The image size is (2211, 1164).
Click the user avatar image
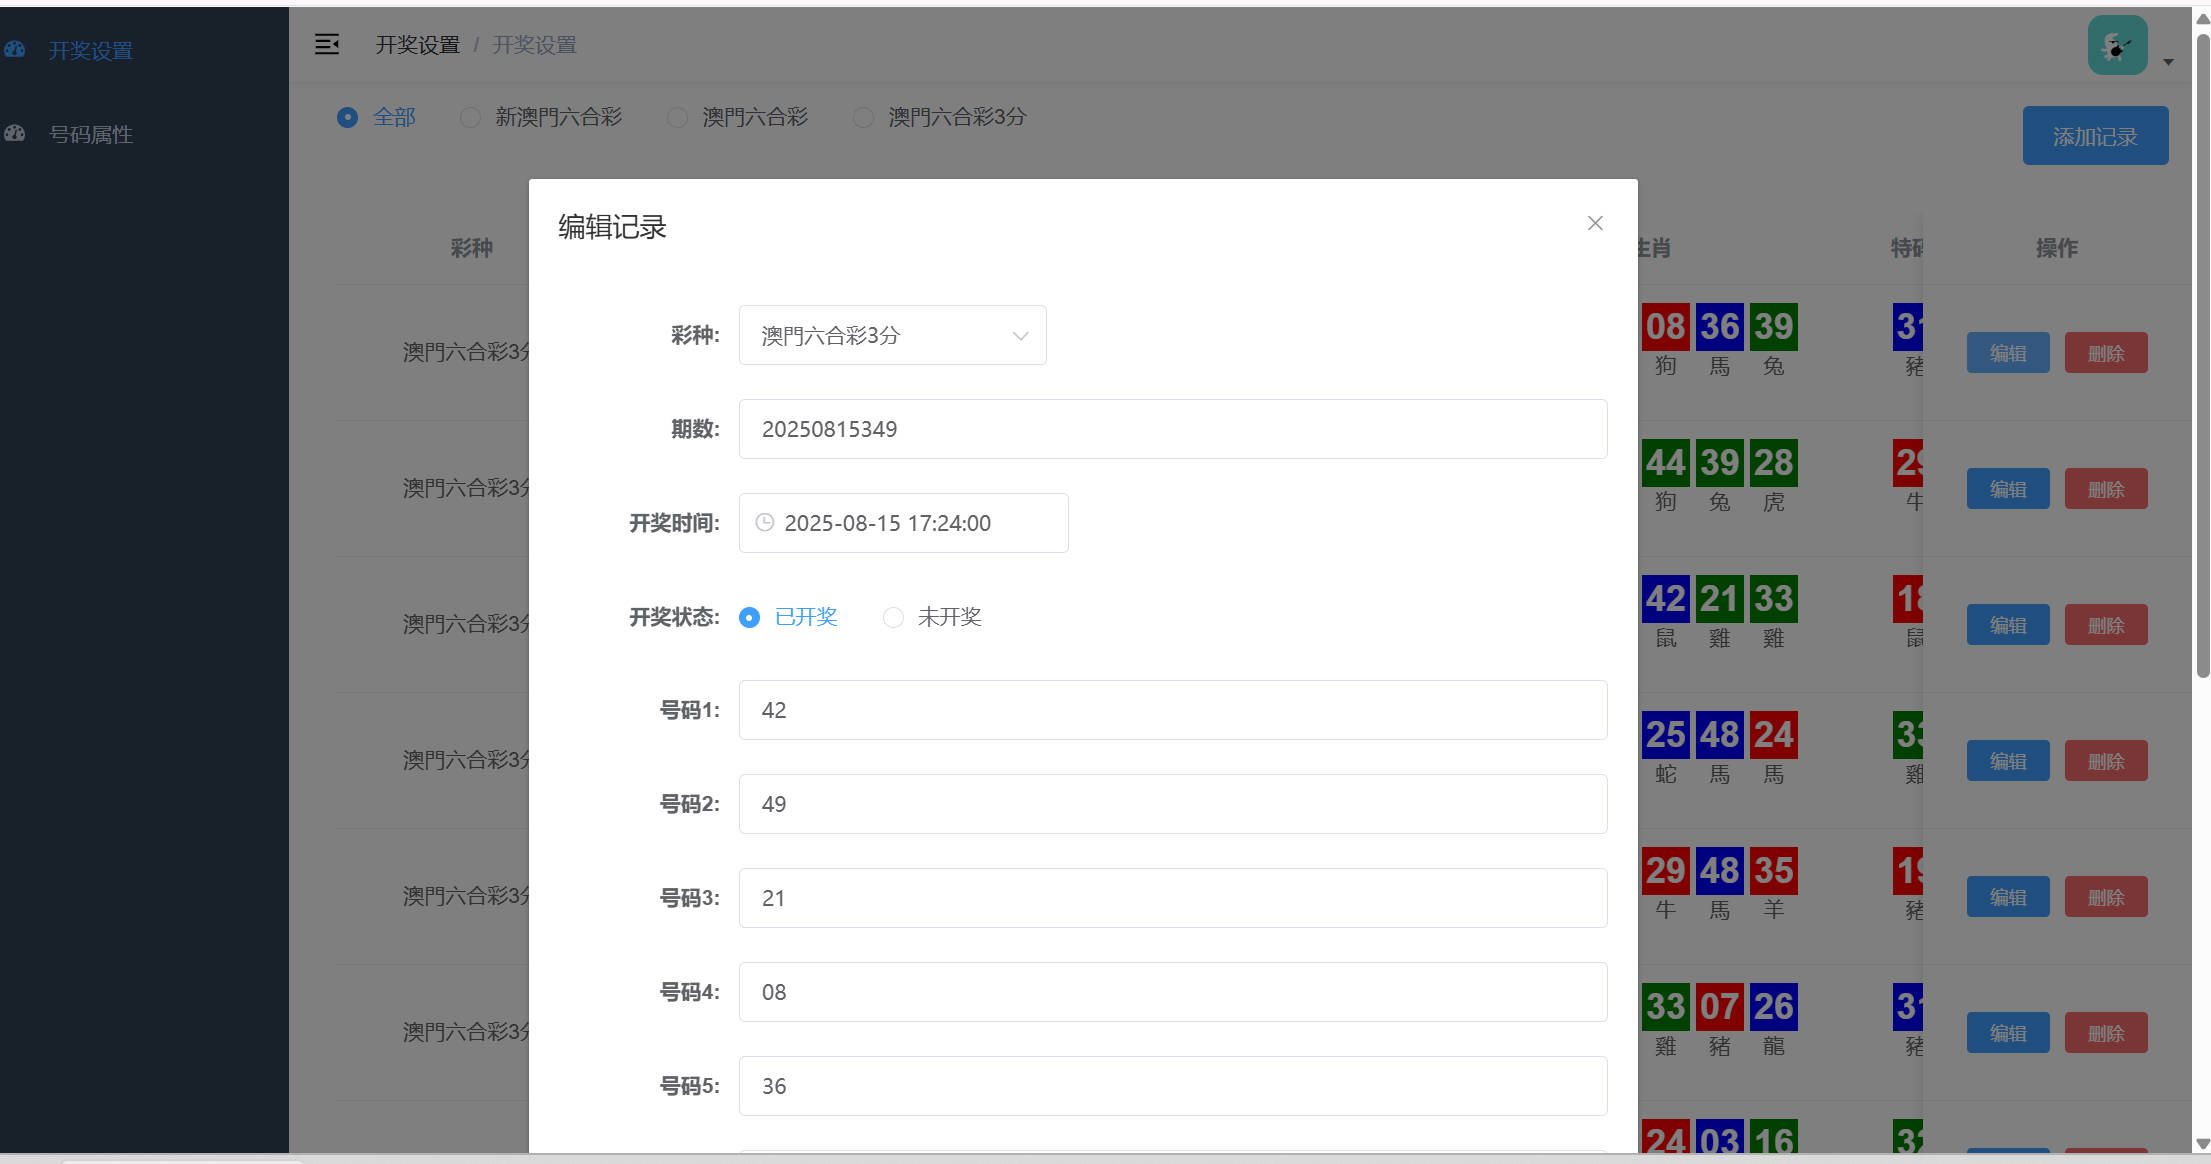[2117, 45]
